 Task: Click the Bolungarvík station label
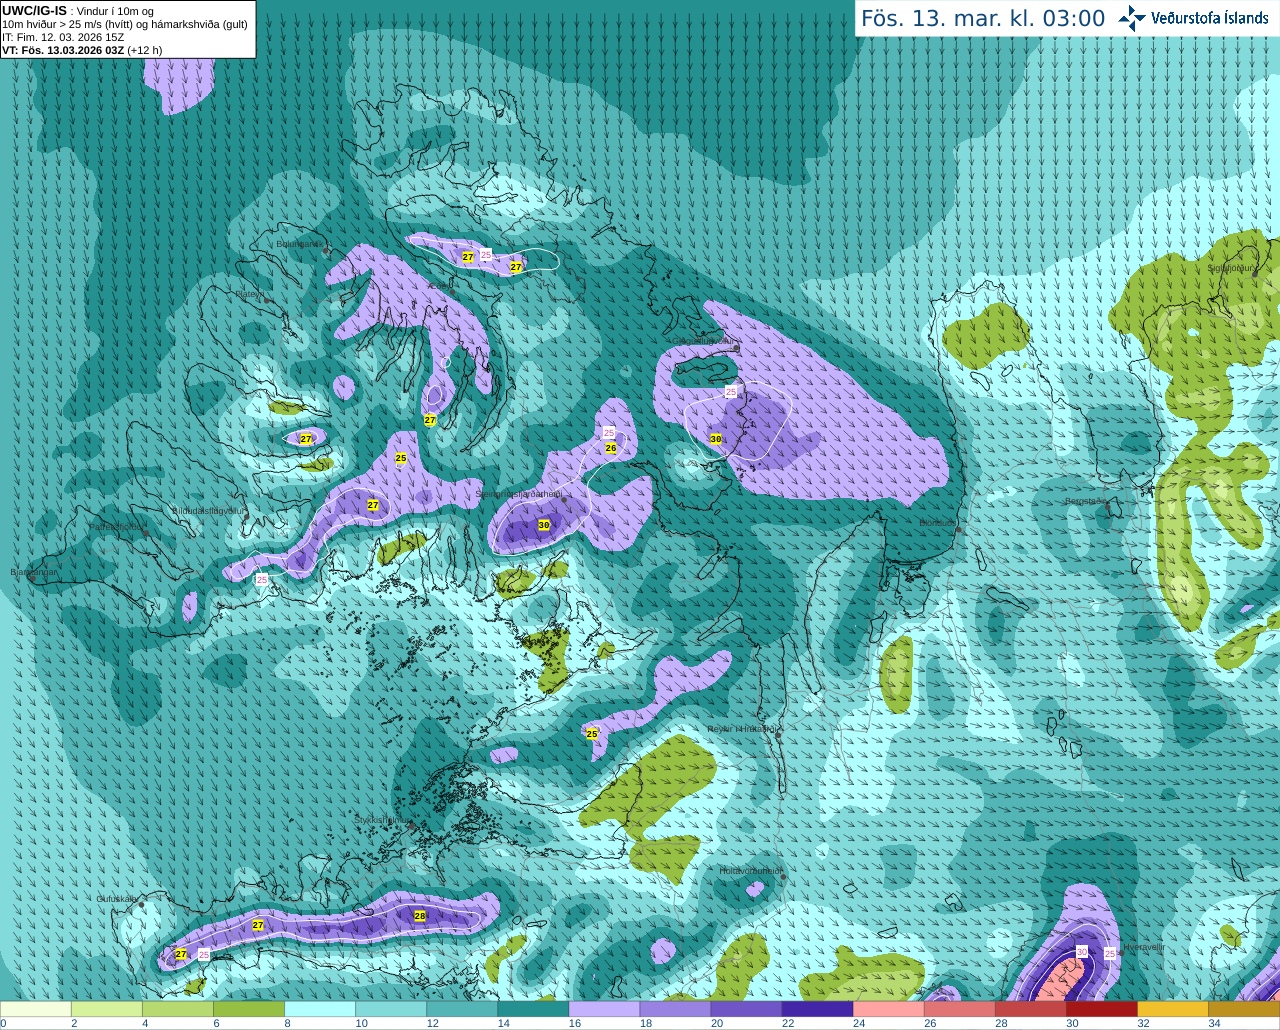point(298,244)
